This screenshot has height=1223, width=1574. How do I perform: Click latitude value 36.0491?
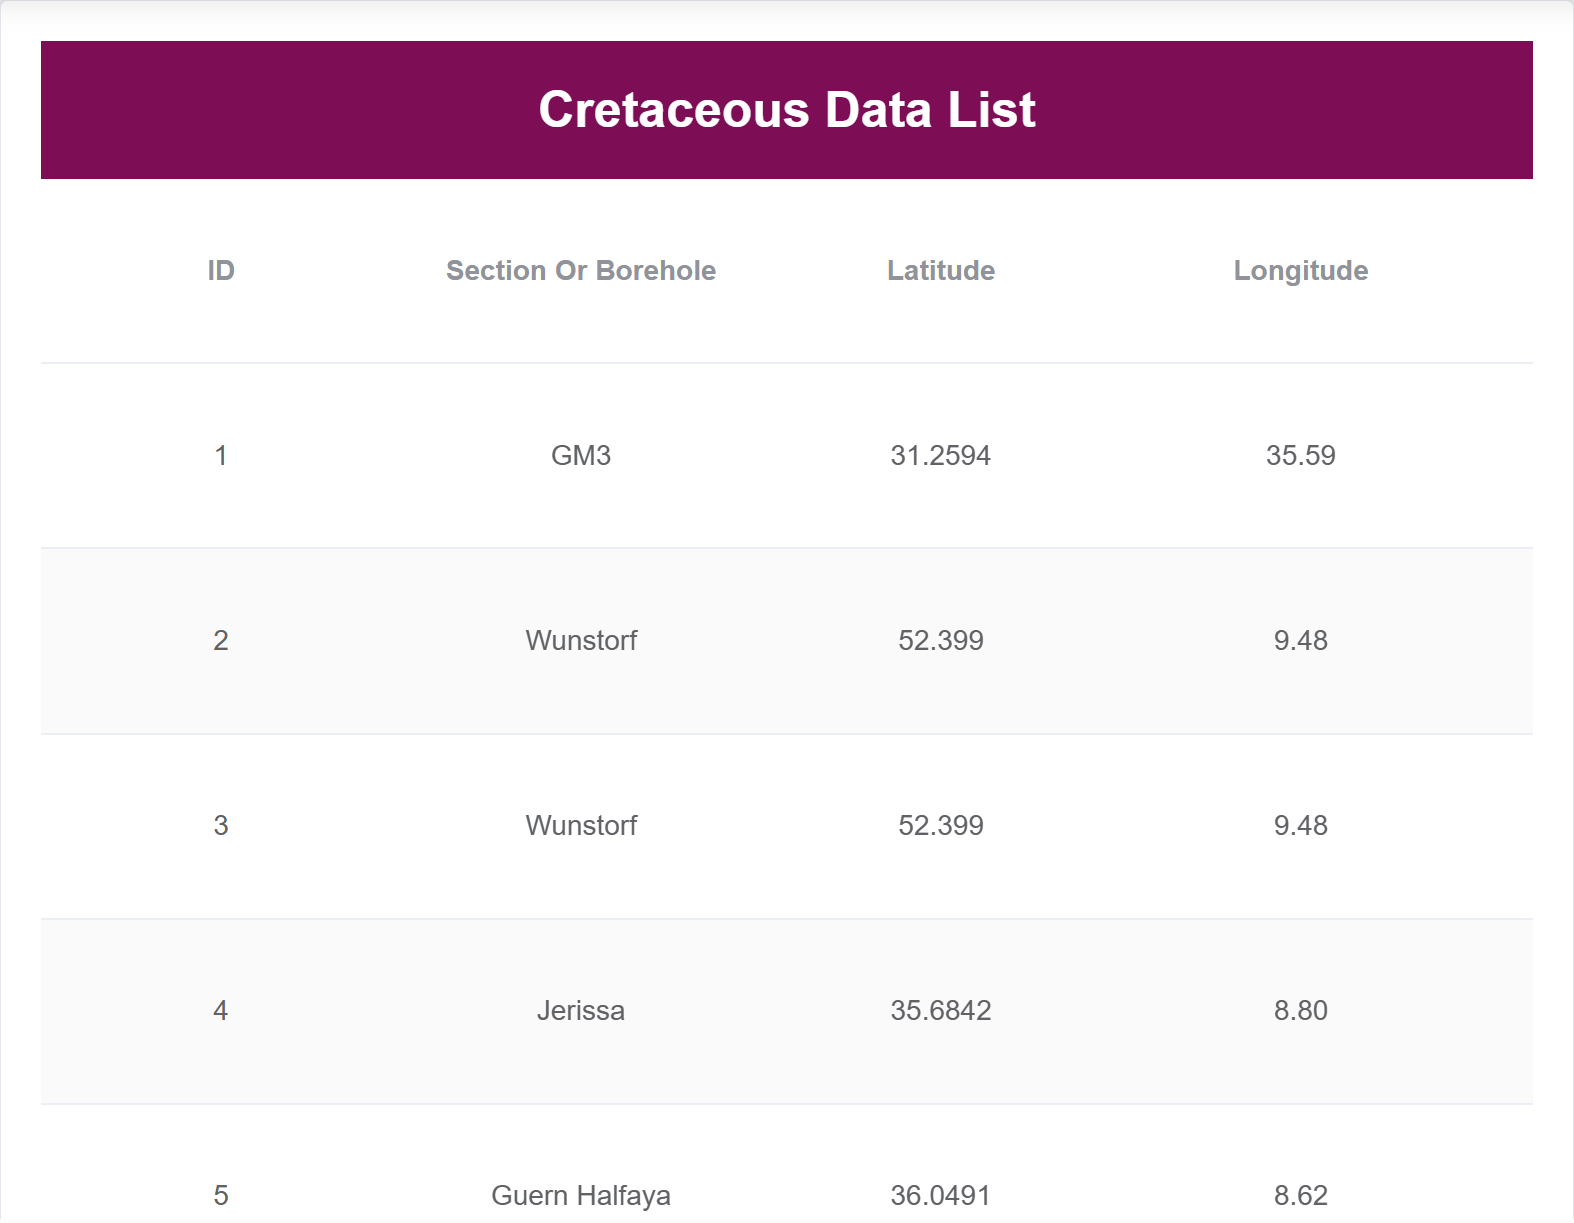pyautogui.click(x=941, y=1195)
